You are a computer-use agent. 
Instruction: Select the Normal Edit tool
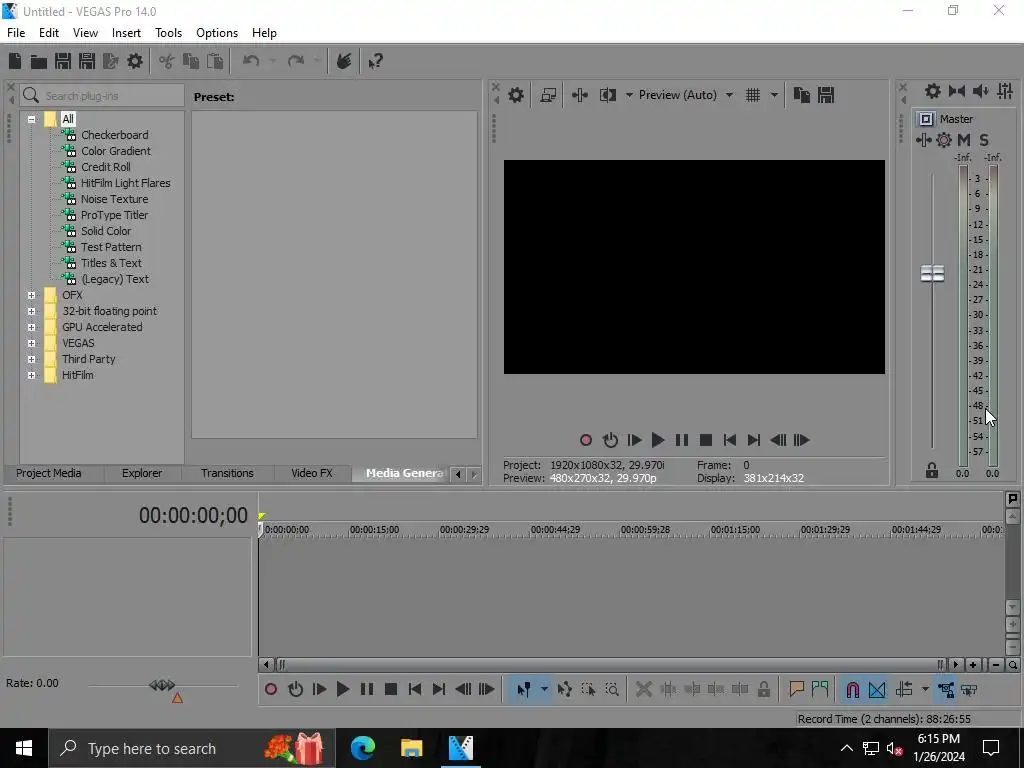pyautogui.click(x=524, y=690)
